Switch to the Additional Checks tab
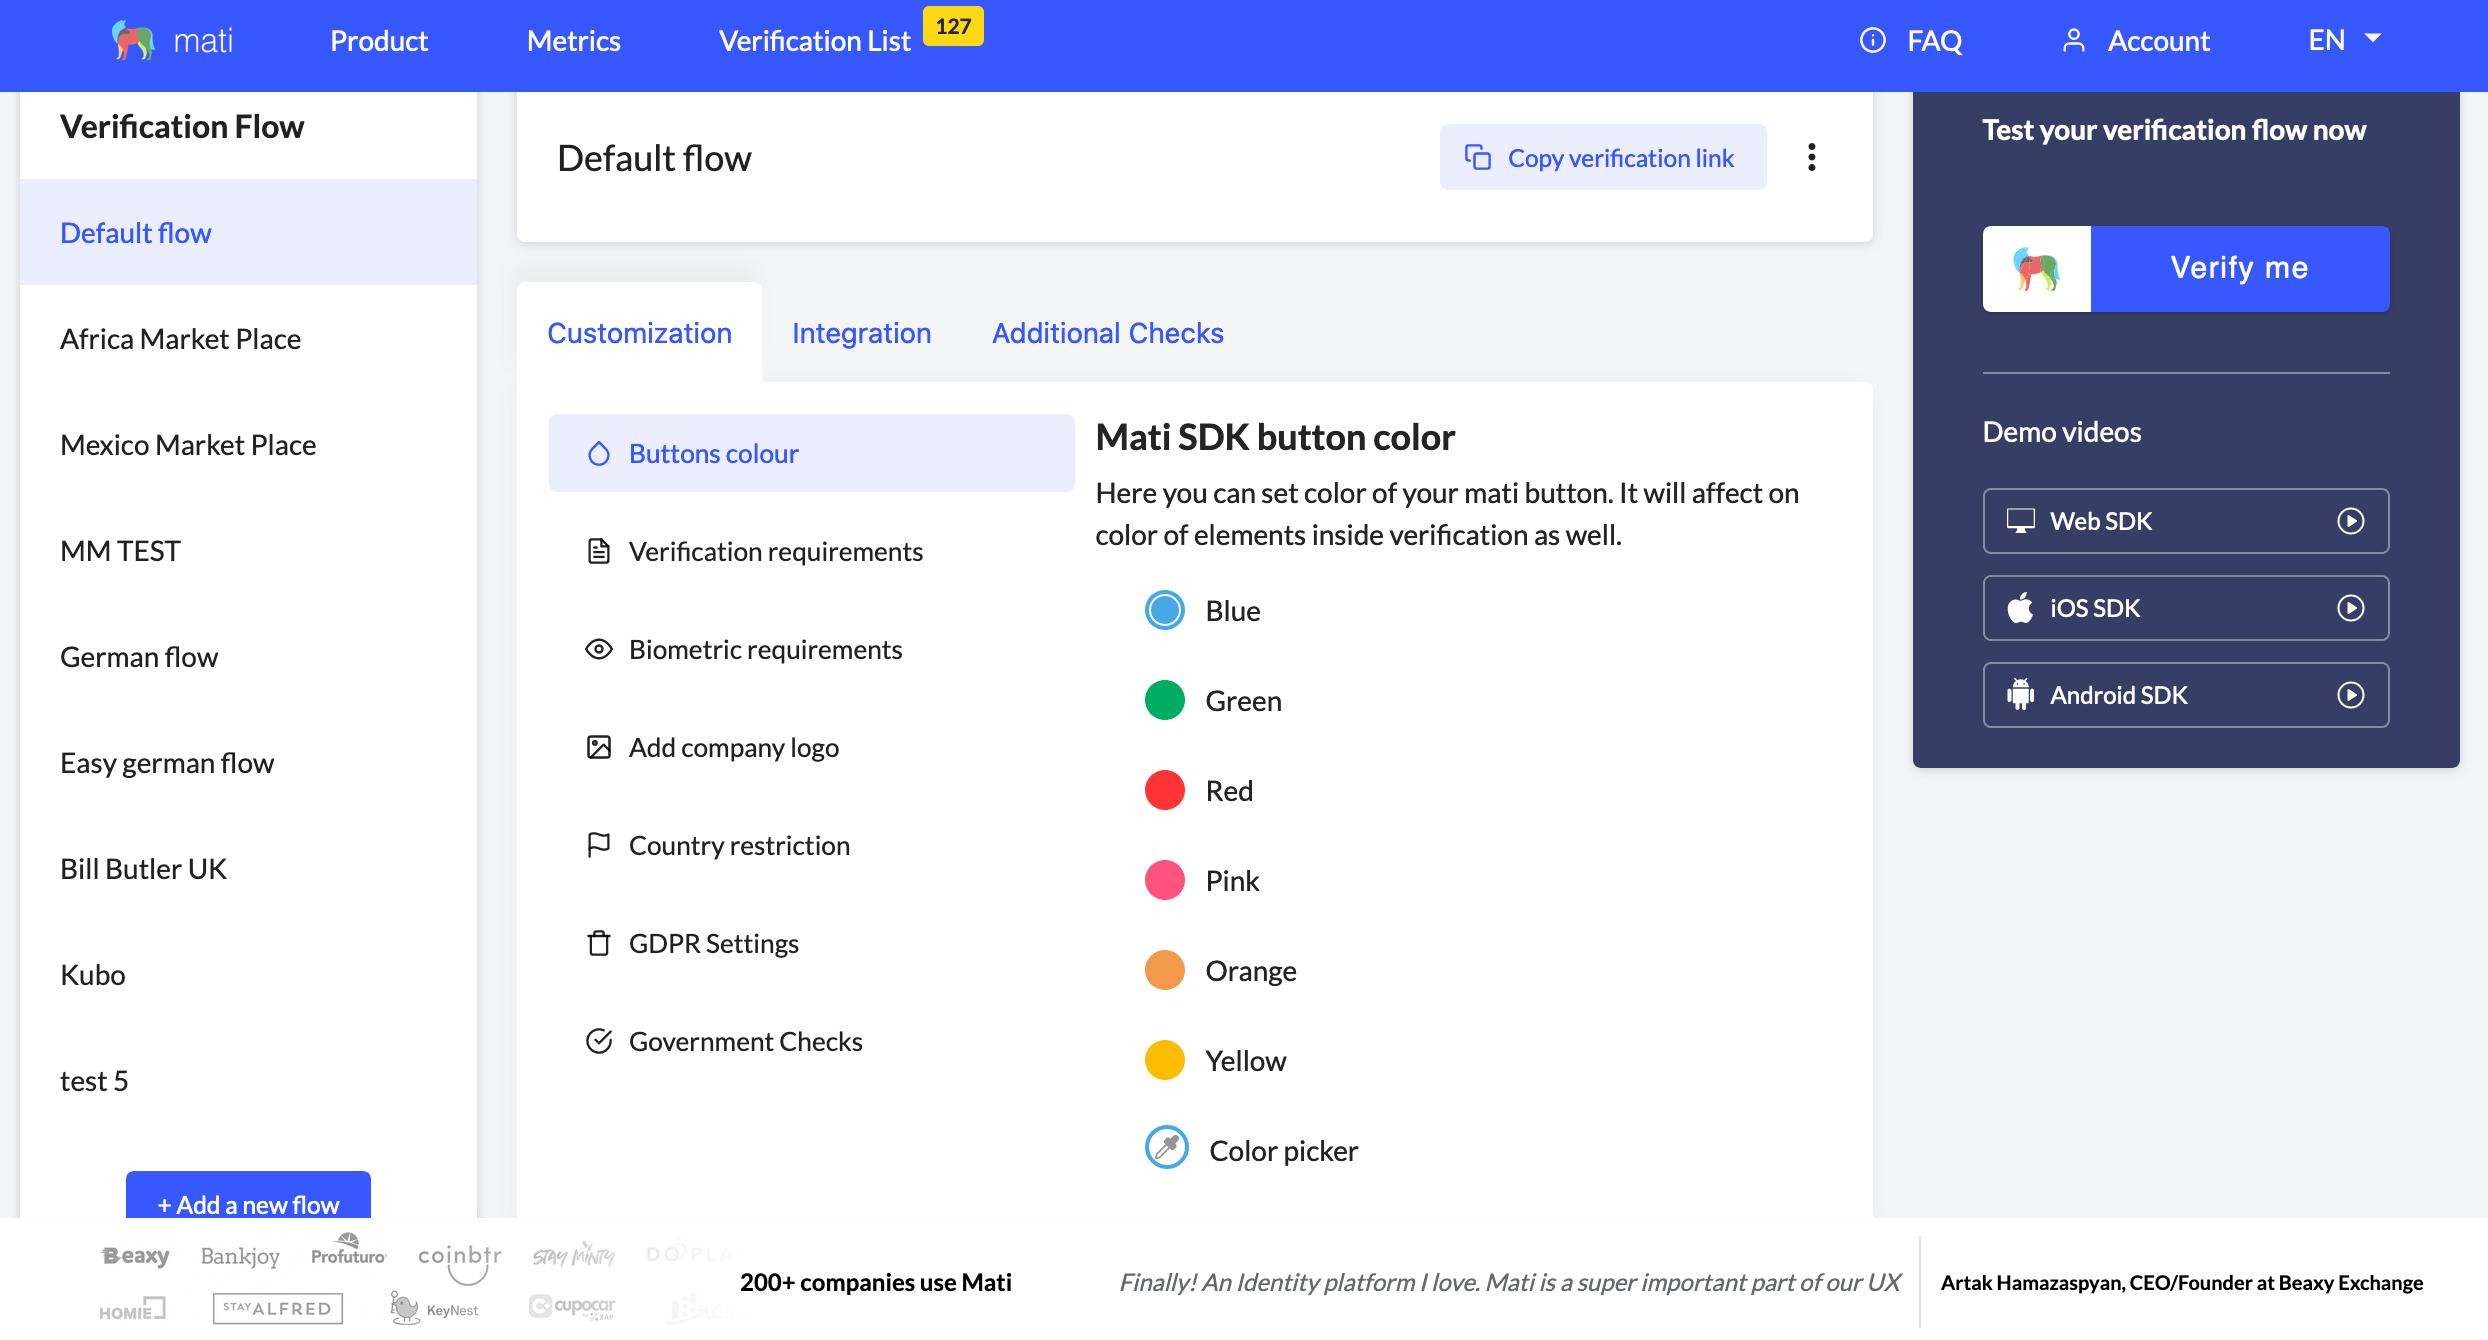Viewport: 2488px width, 1340px height. 1107,333
